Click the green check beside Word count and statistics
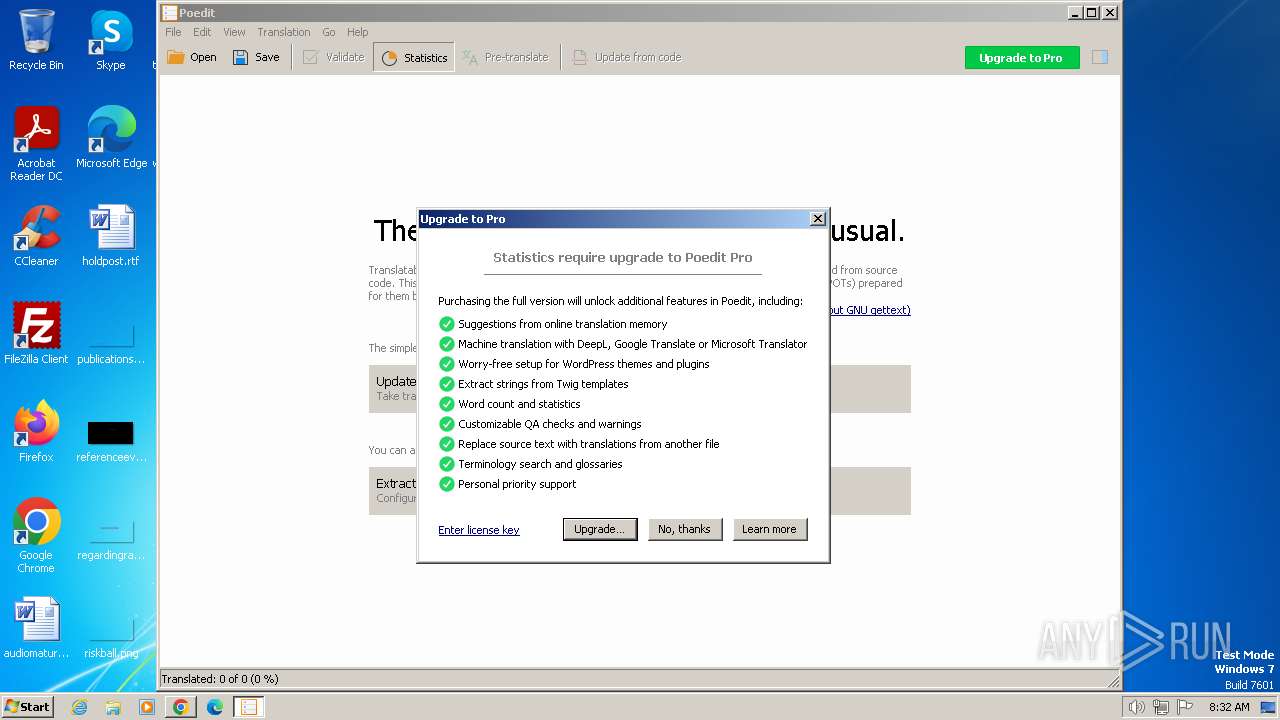 (x=447, y=404)
